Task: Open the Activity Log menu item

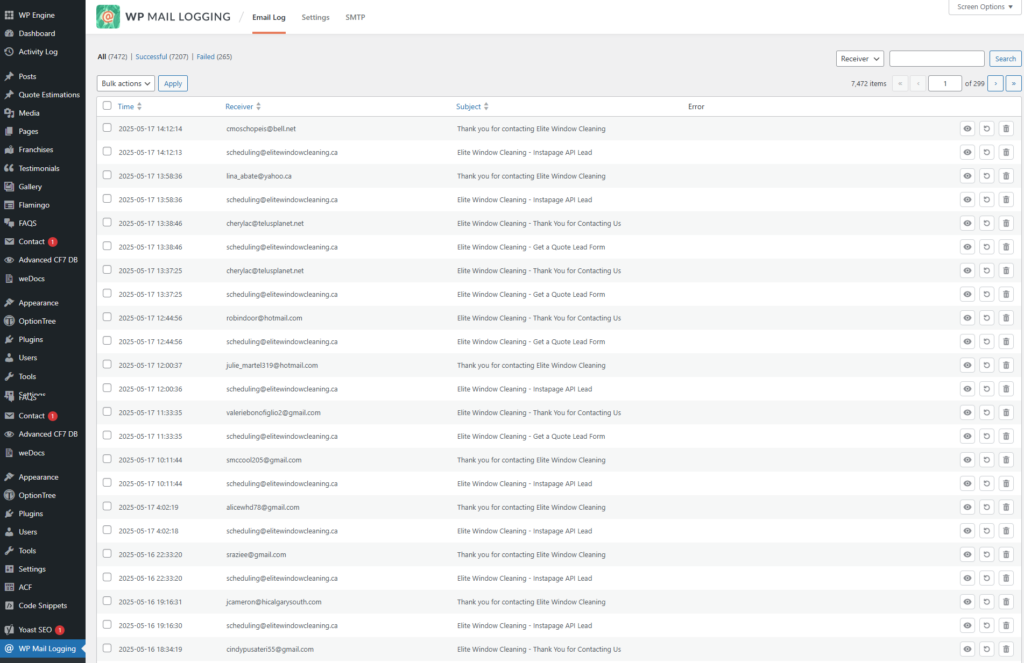Action: pyautogui.click(x=38, y=52)
